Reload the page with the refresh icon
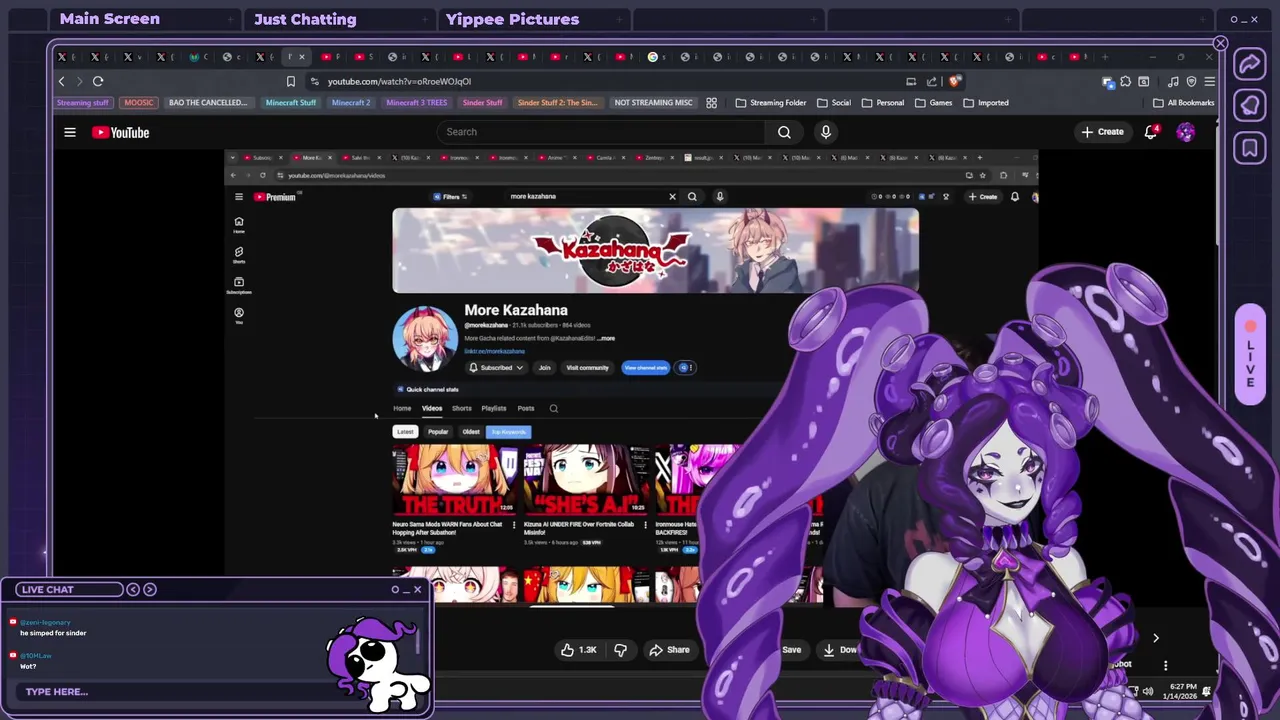Viewport: 1280px width, 720px height. pyautogui.click(x=98, y=81)
